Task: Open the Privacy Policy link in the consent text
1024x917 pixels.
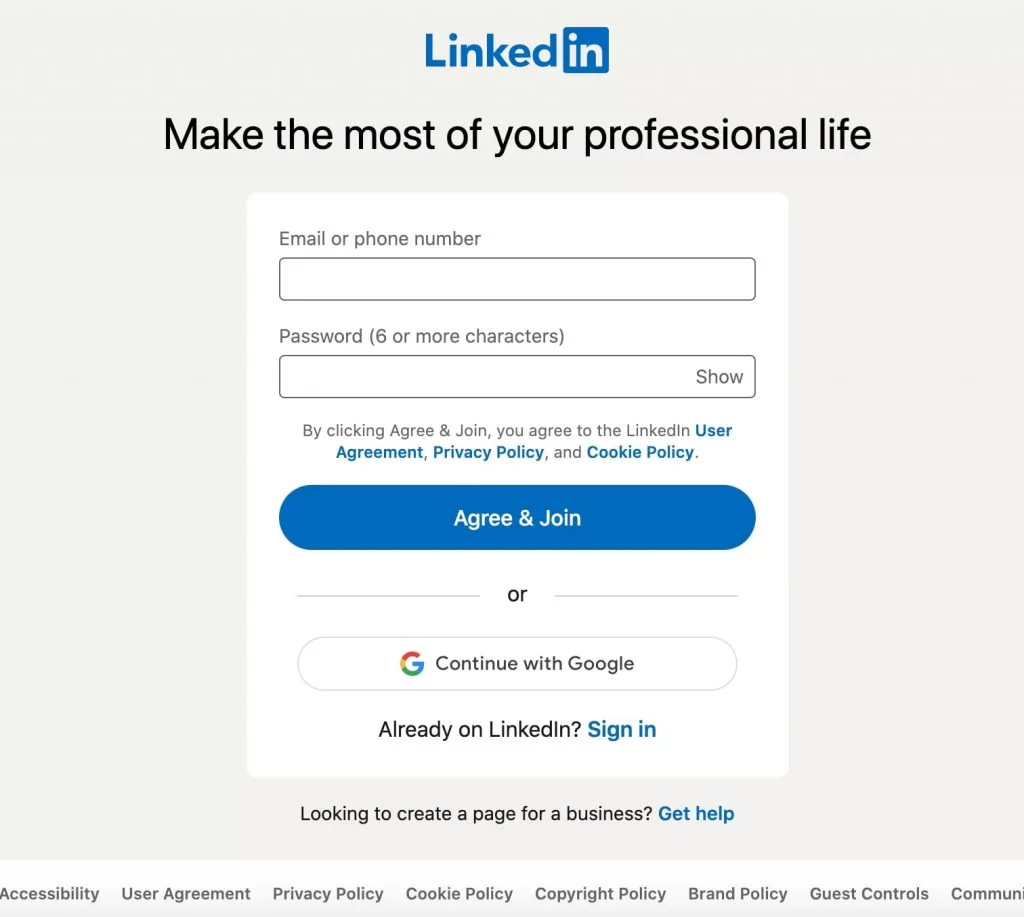Action: pyautogui.click(x=488, y=452)
